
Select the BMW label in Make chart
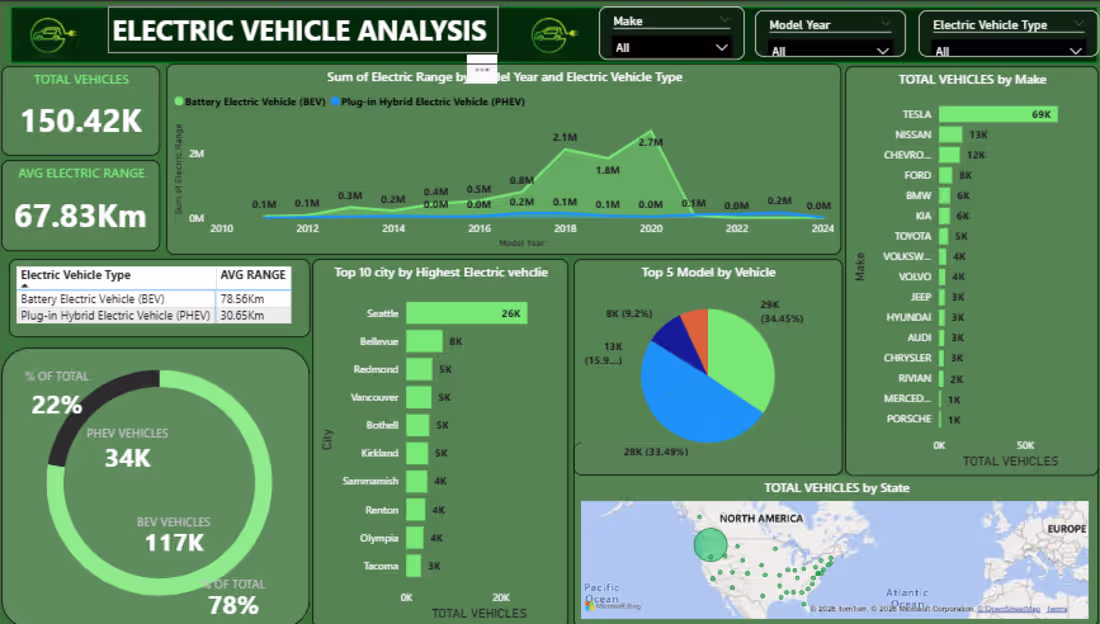[918, 195]
